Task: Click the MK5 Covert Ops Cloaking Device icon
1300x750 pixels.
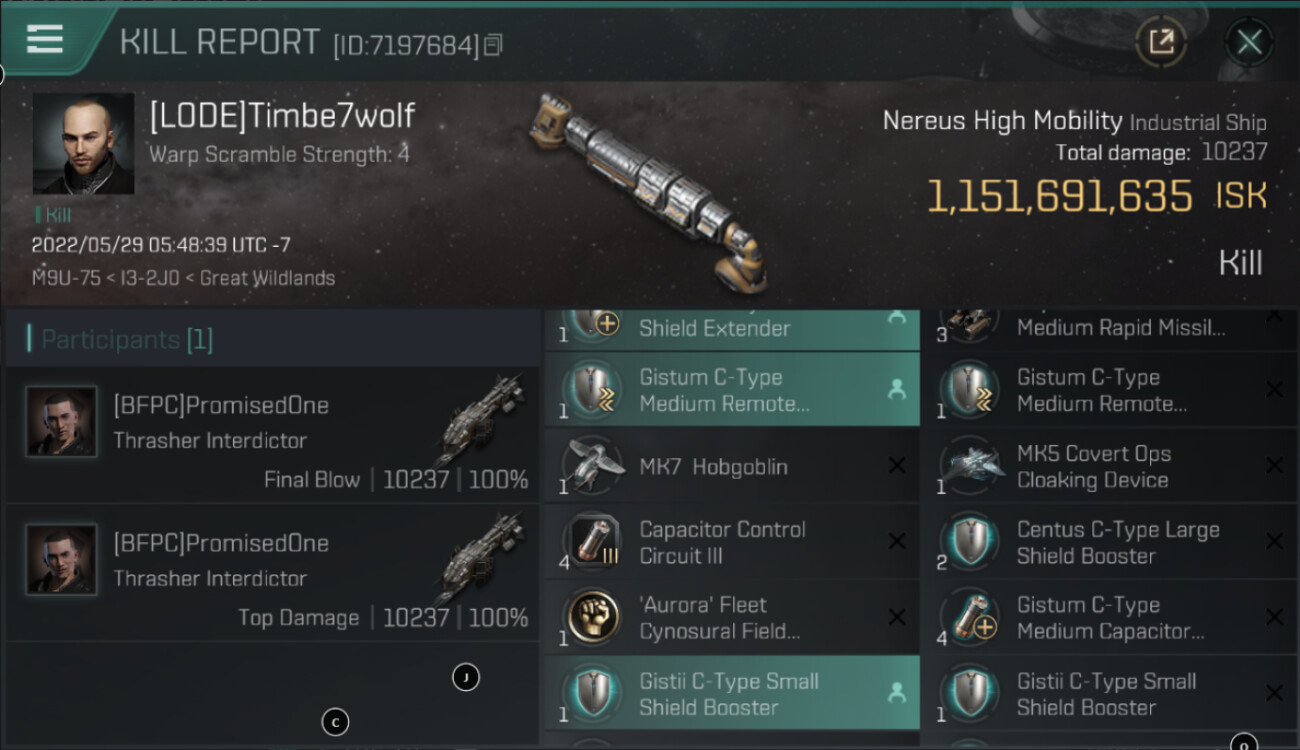Action: point(971,467)
